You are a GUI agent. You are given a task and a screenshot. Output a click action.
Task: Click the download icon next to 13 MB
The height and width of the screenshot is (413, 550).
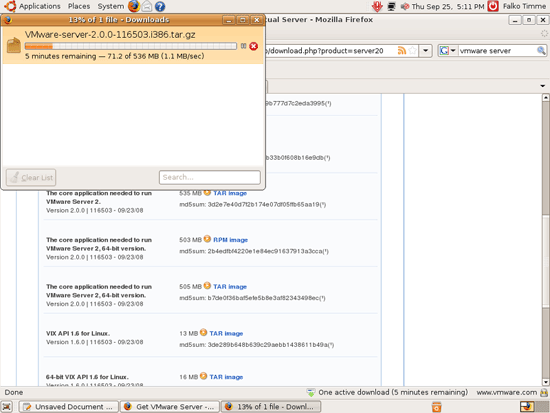coord(203,332)
